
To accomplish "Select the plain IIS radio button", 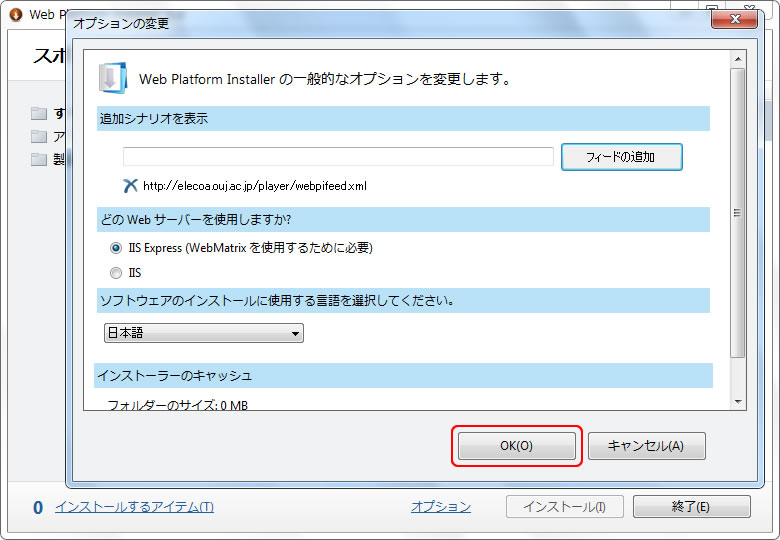I will [116, 272].
